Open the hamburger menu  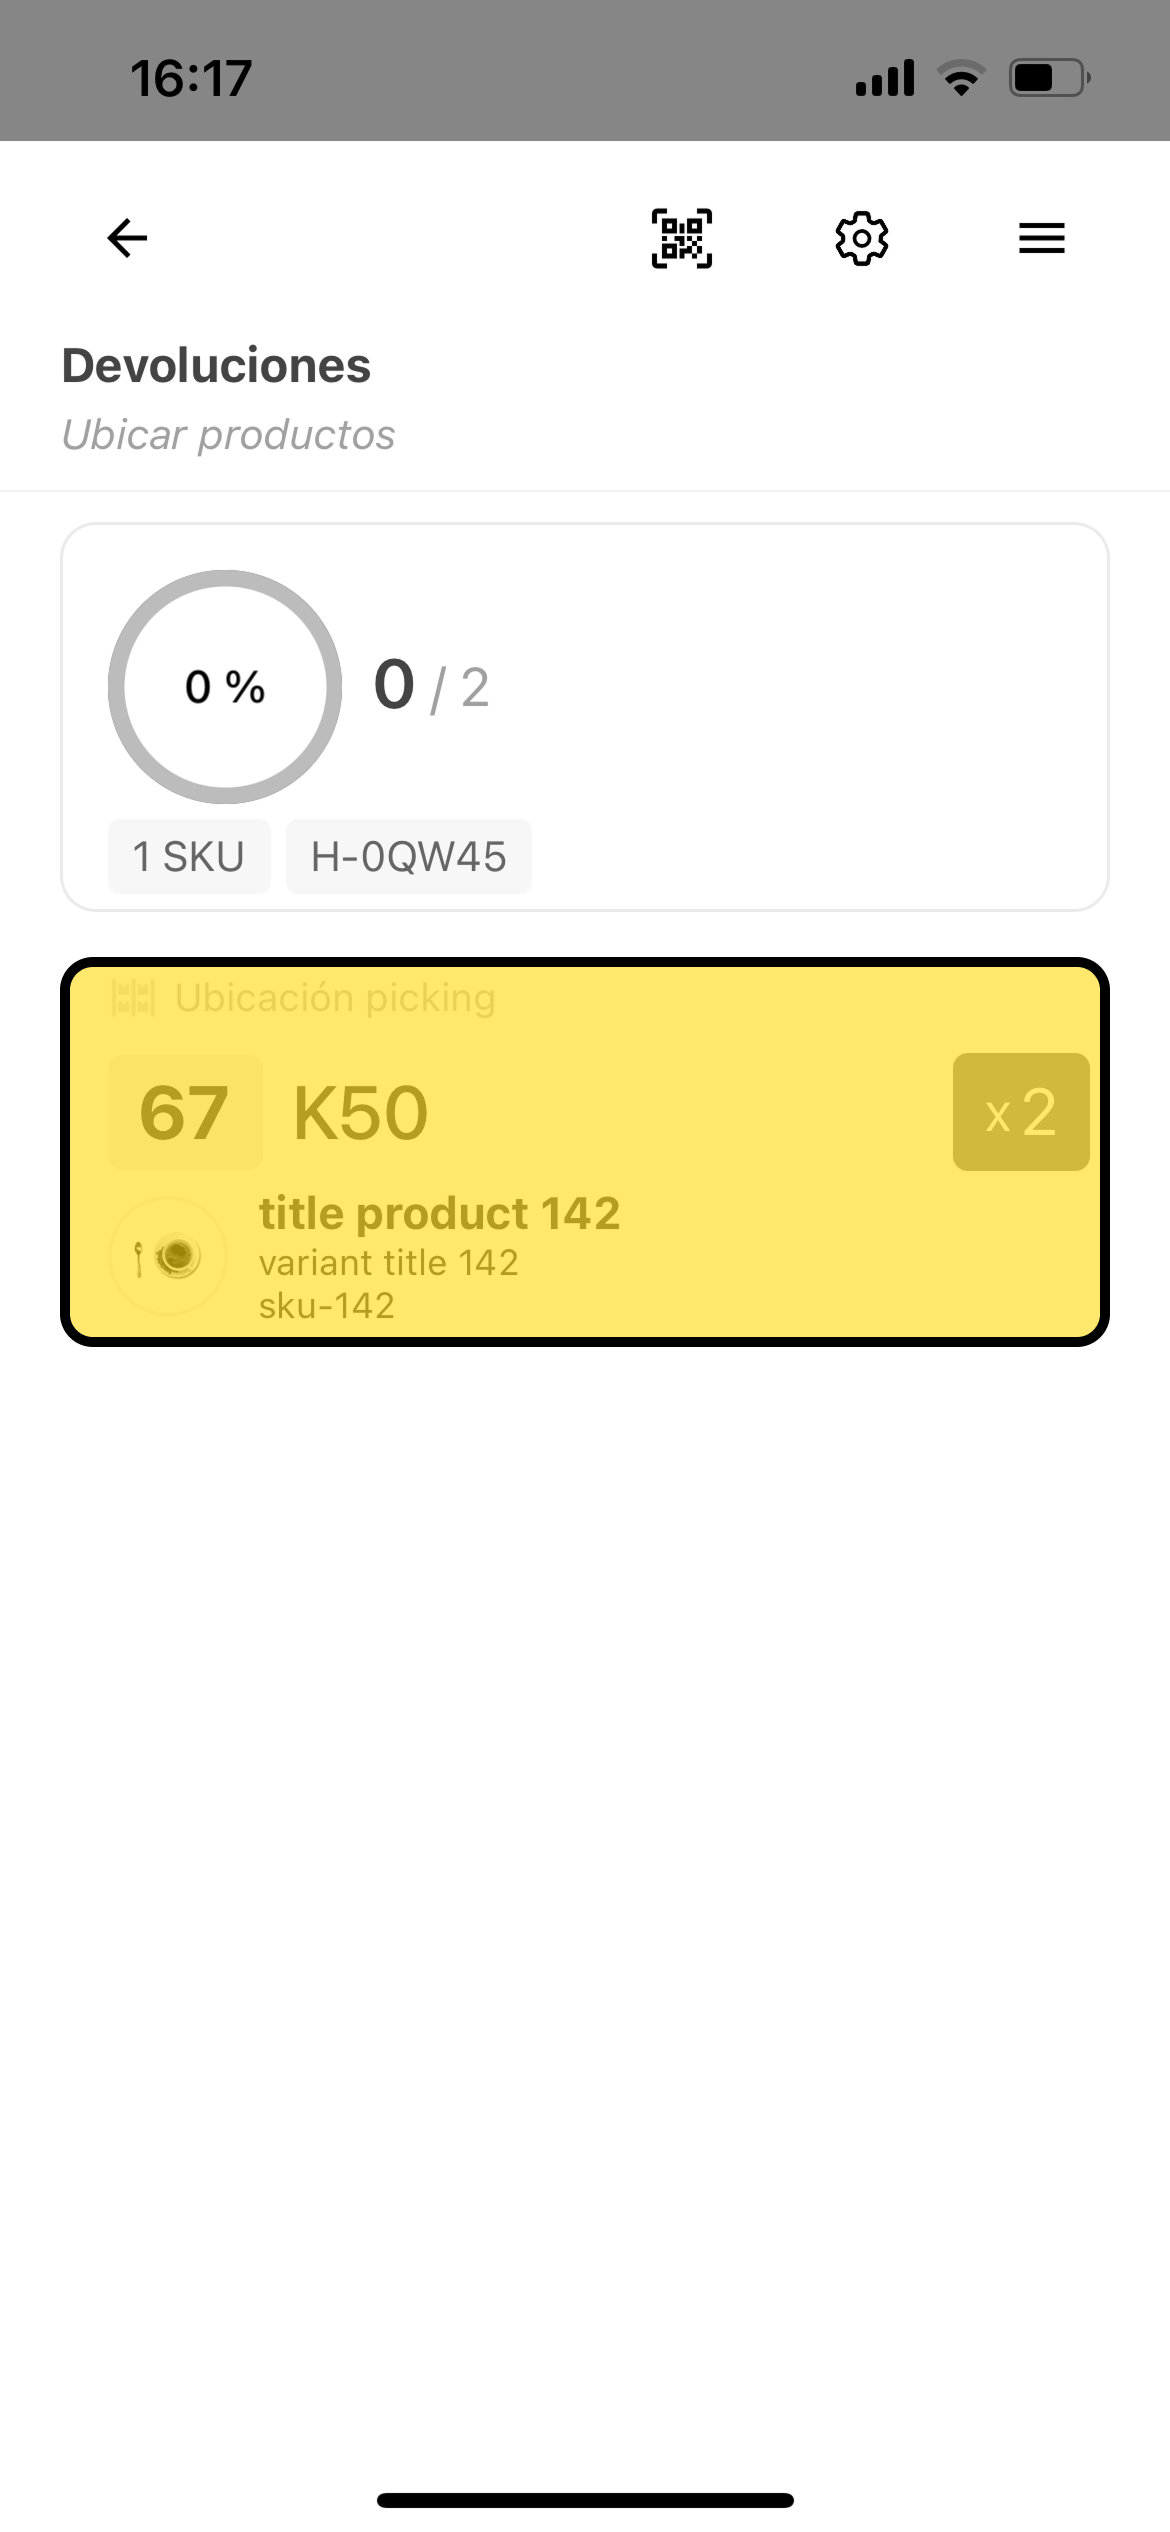tap(1041, 238)
